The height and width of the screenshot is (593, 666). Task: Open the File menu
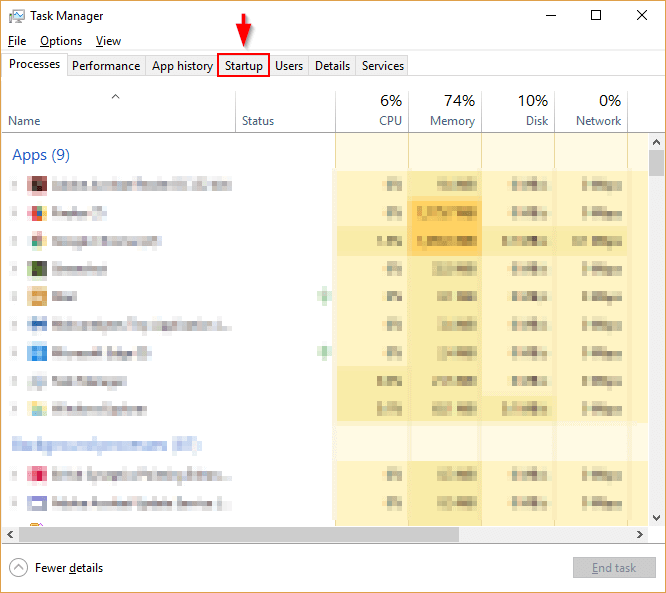(x=17, y=41)
